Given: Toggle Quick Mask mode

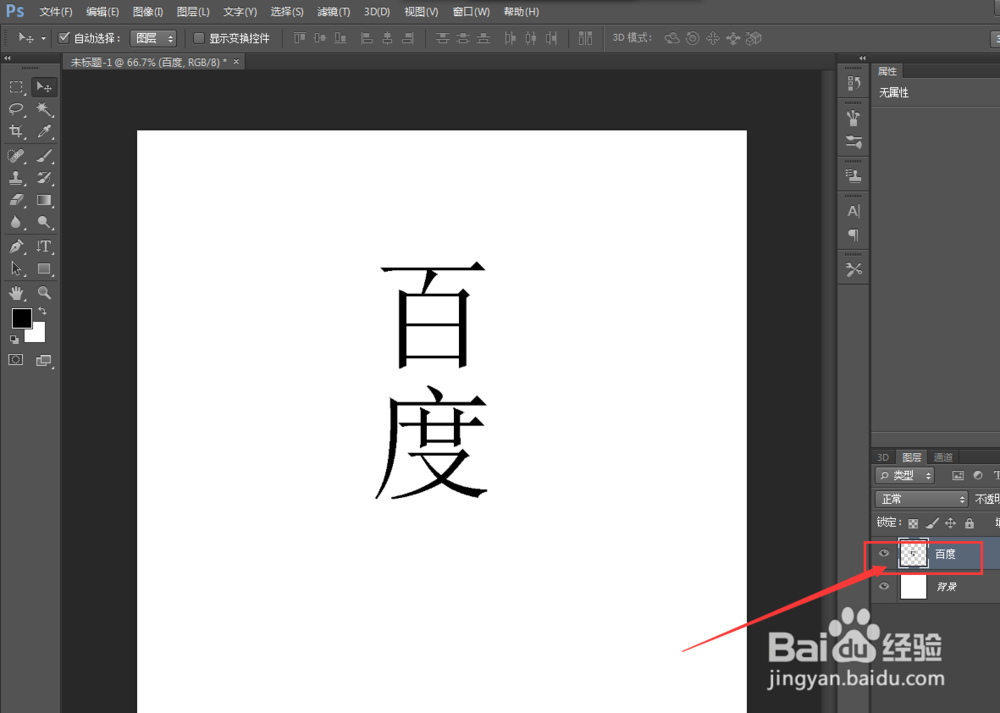Looking at the screenshot, I should [x=16, y=360].
